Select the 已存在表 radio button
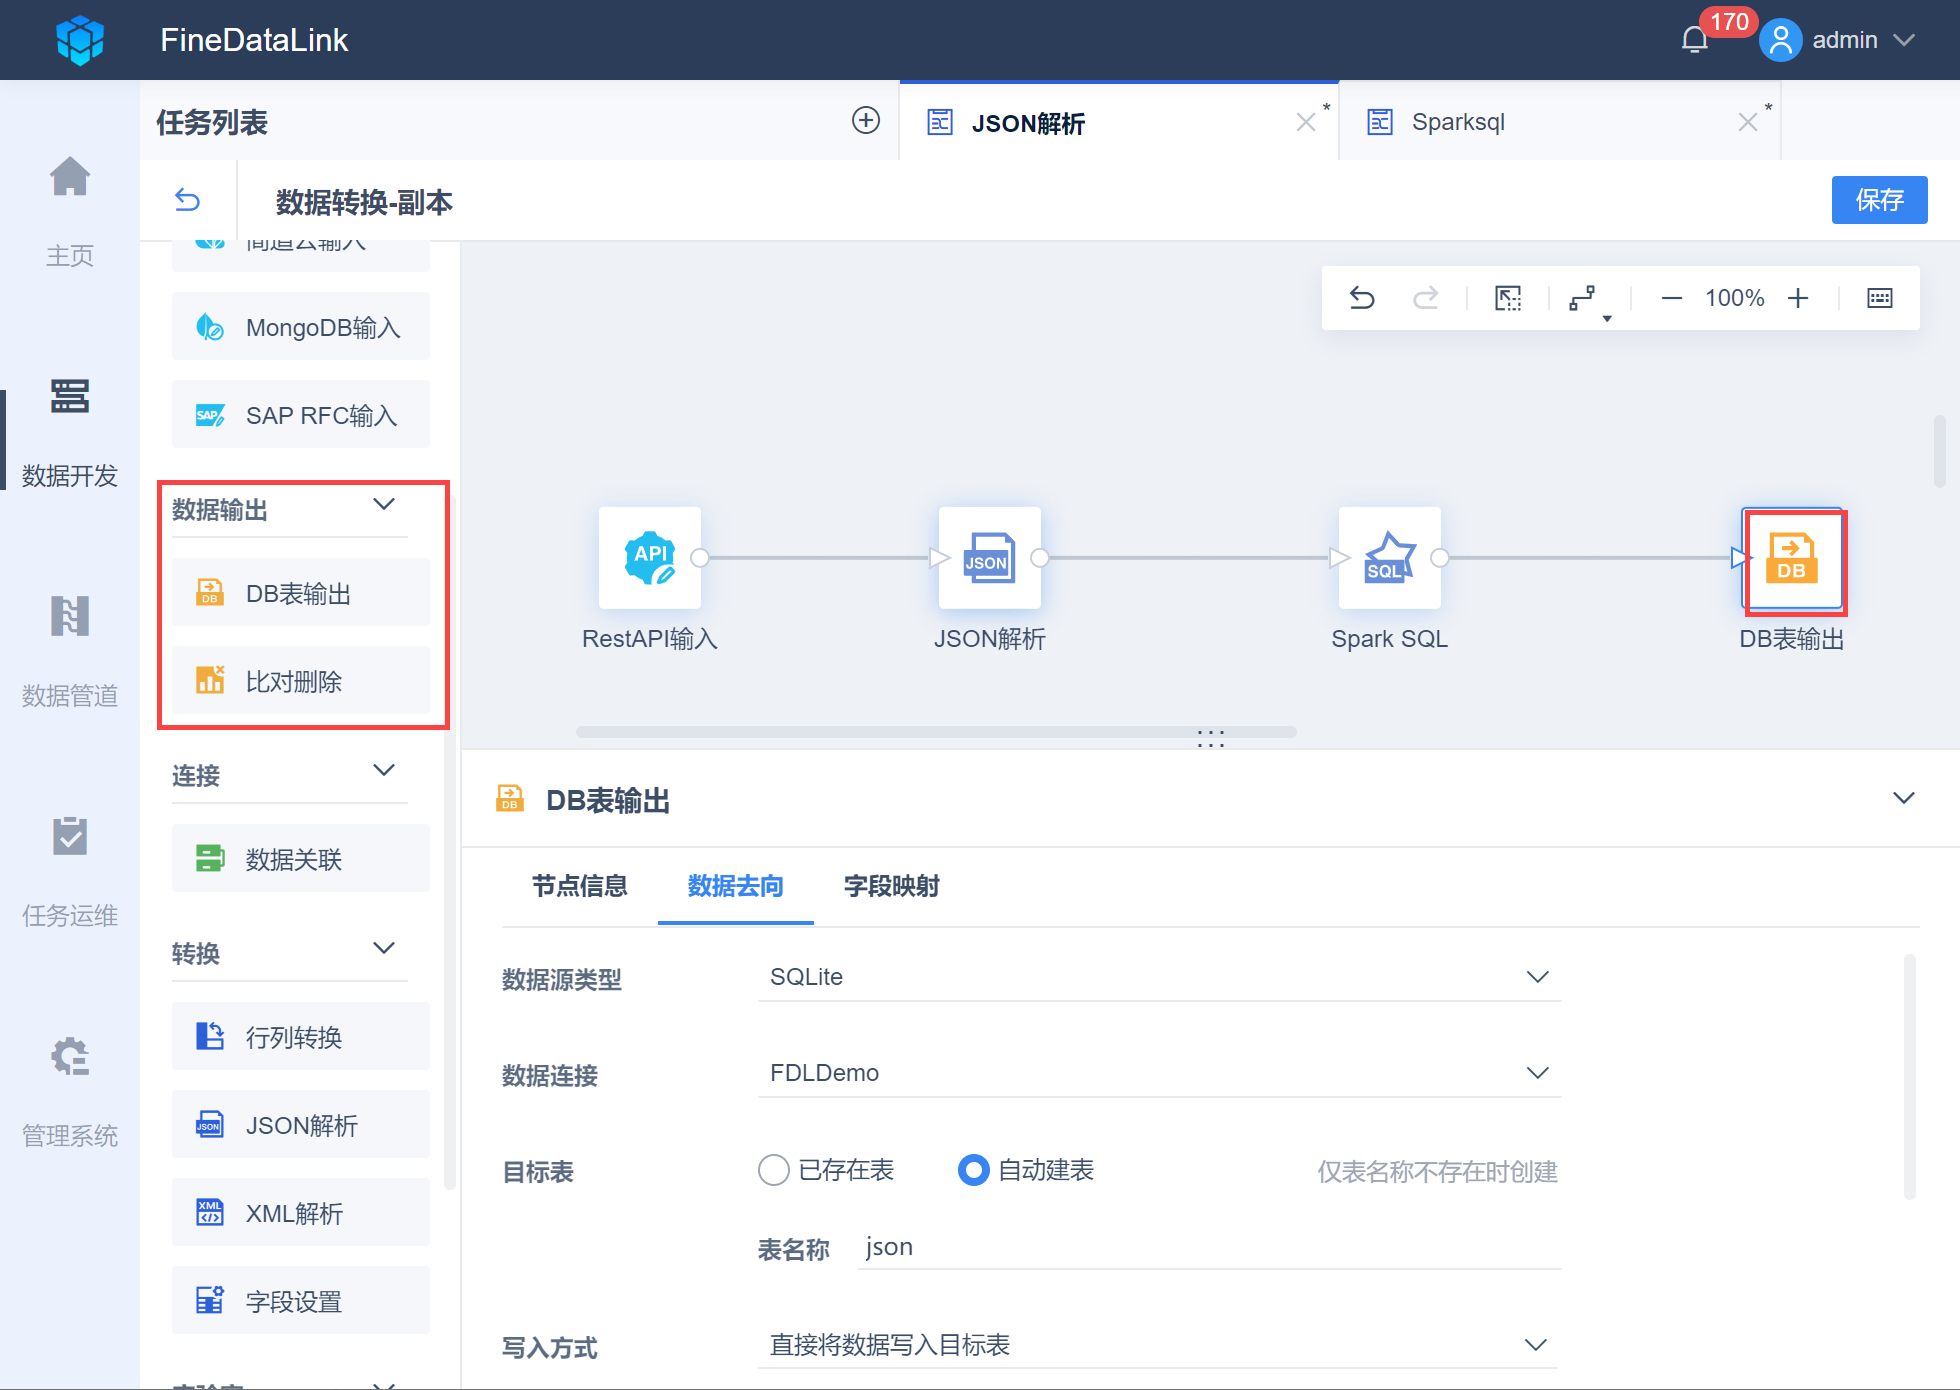Image resolution: width=1960 pixels, height=1390 pixels. (x=774, y=1170)
